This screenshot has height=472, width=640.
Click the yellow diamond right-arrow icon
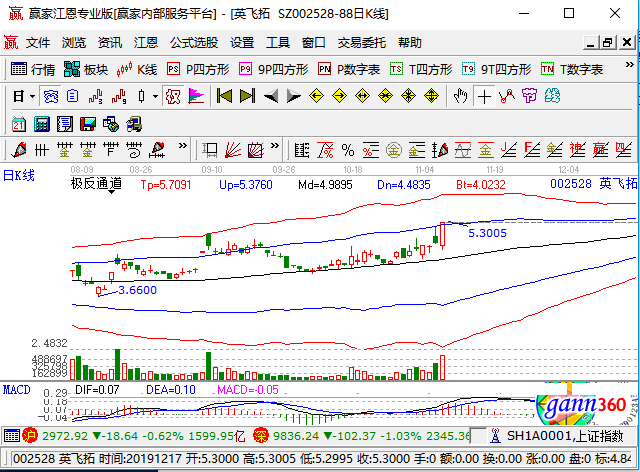[339, 96]
